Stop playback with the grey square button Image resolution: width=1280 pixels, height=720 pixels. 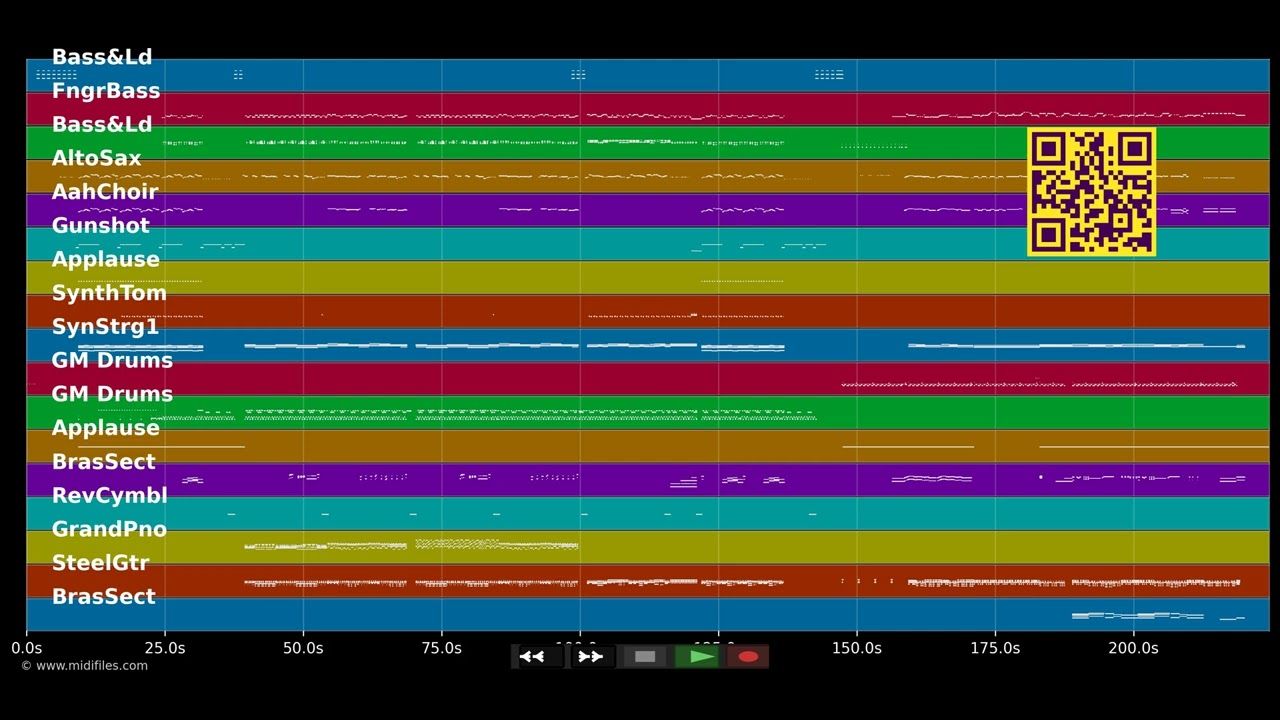pyautogui.click(x=645, y=657)
